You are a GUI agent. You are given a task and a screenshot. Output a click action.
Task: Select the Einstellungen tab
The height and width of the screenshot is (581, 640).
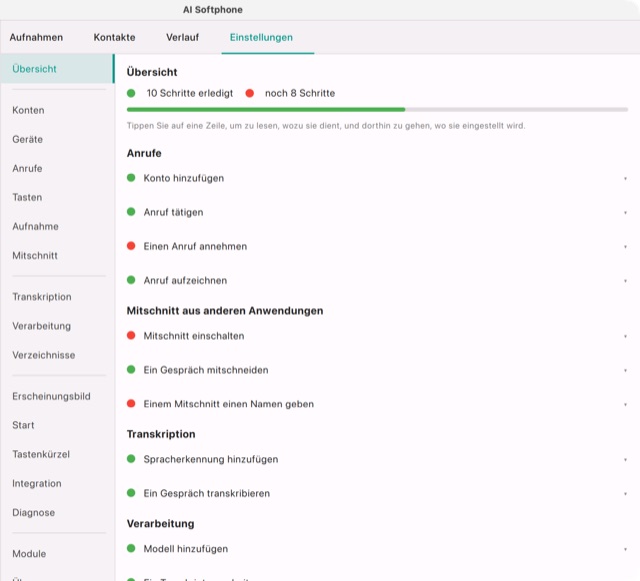coord(261,37)
